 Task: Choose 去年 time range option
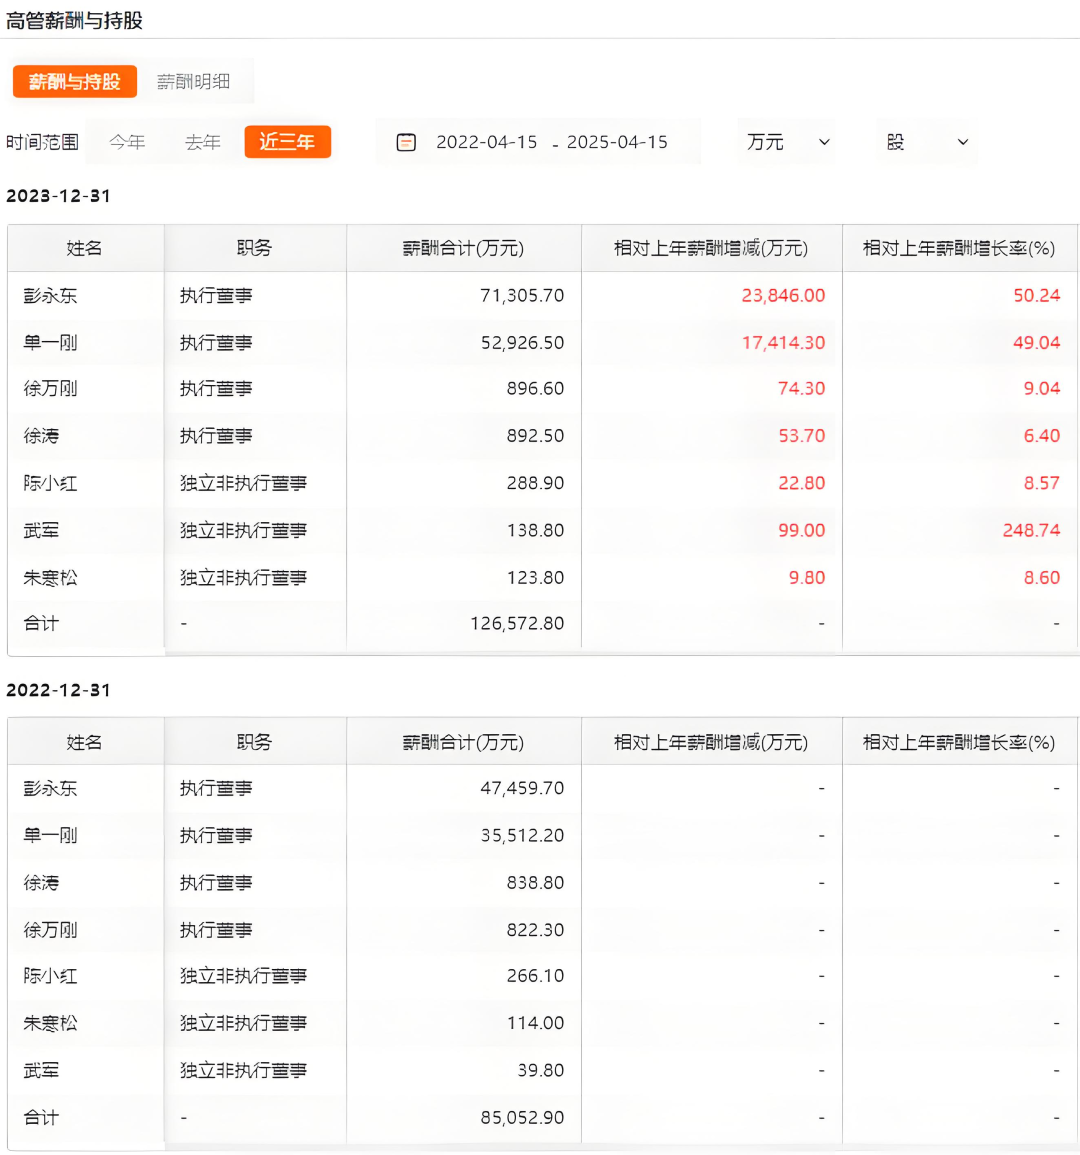point(202,142)
